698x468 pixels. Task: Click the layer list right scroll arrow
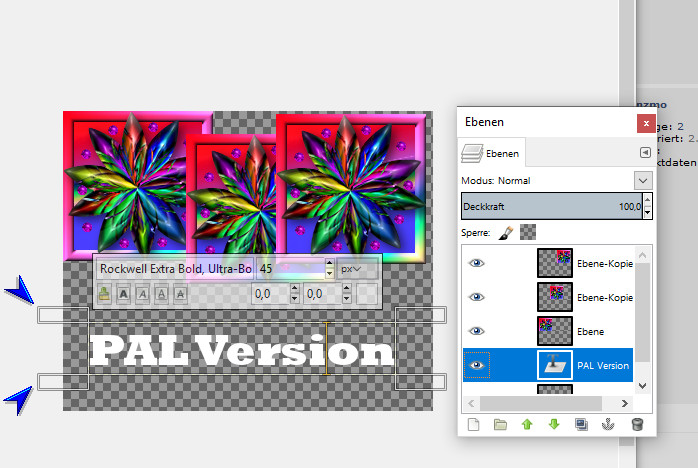(x=625, y=403)
